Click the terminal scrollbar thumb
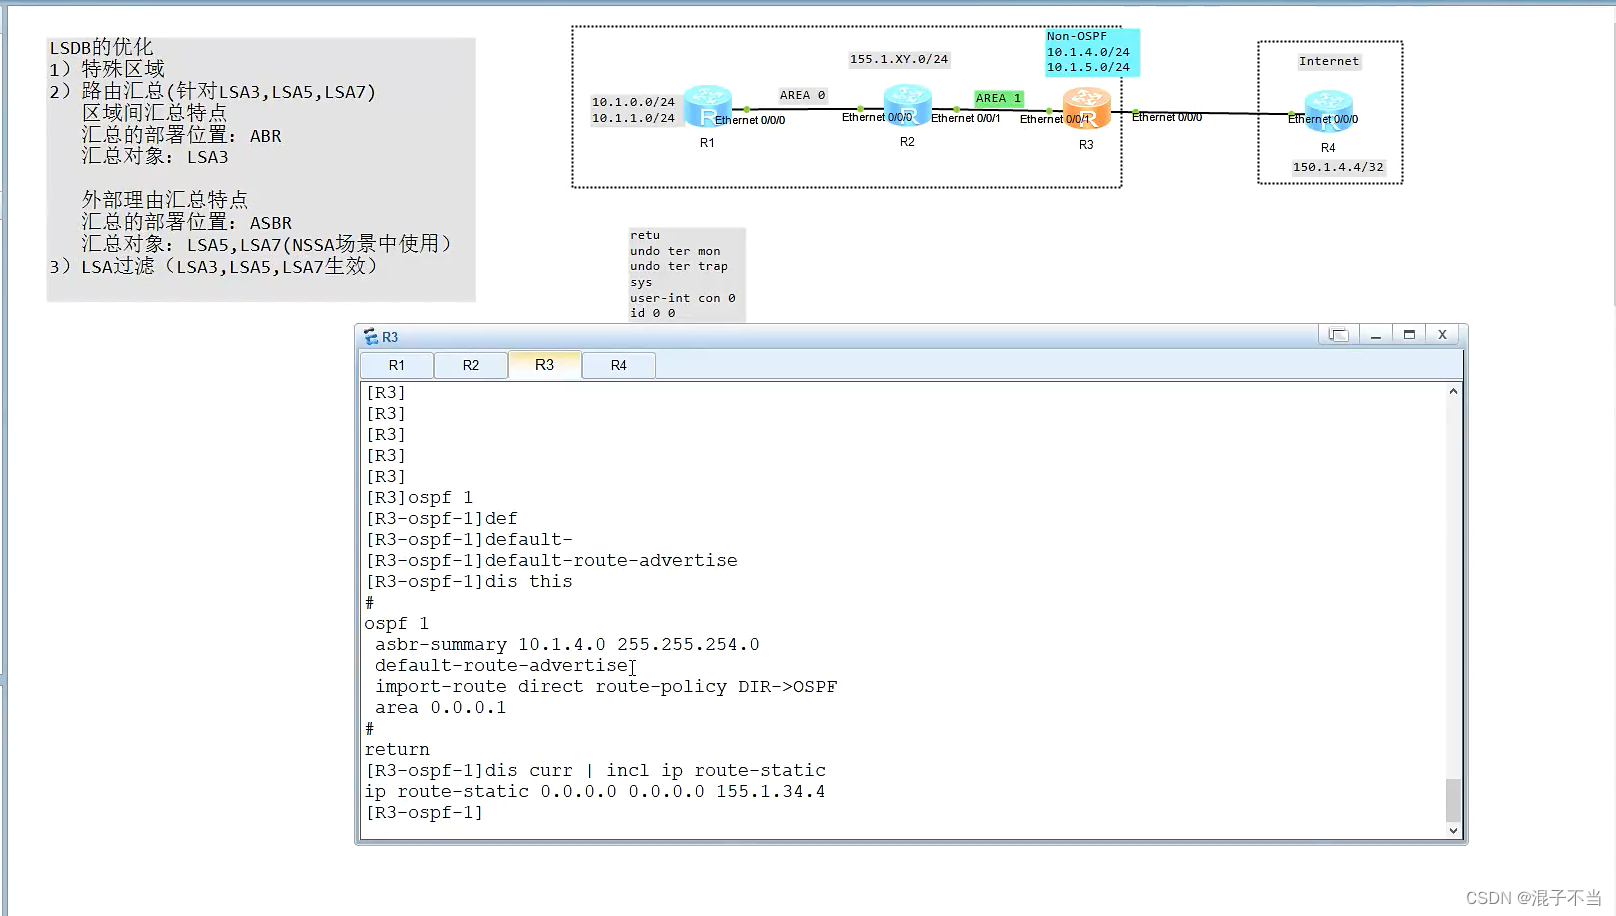 point(1453,800)
